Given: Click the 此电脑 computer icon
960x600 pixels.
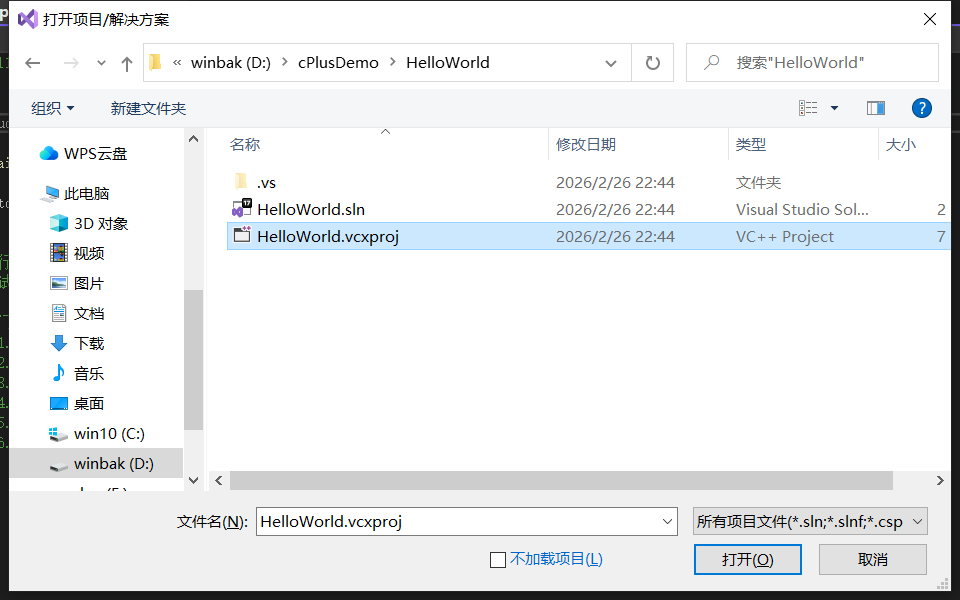Looking at the screenshot, I should coord(49,194).
